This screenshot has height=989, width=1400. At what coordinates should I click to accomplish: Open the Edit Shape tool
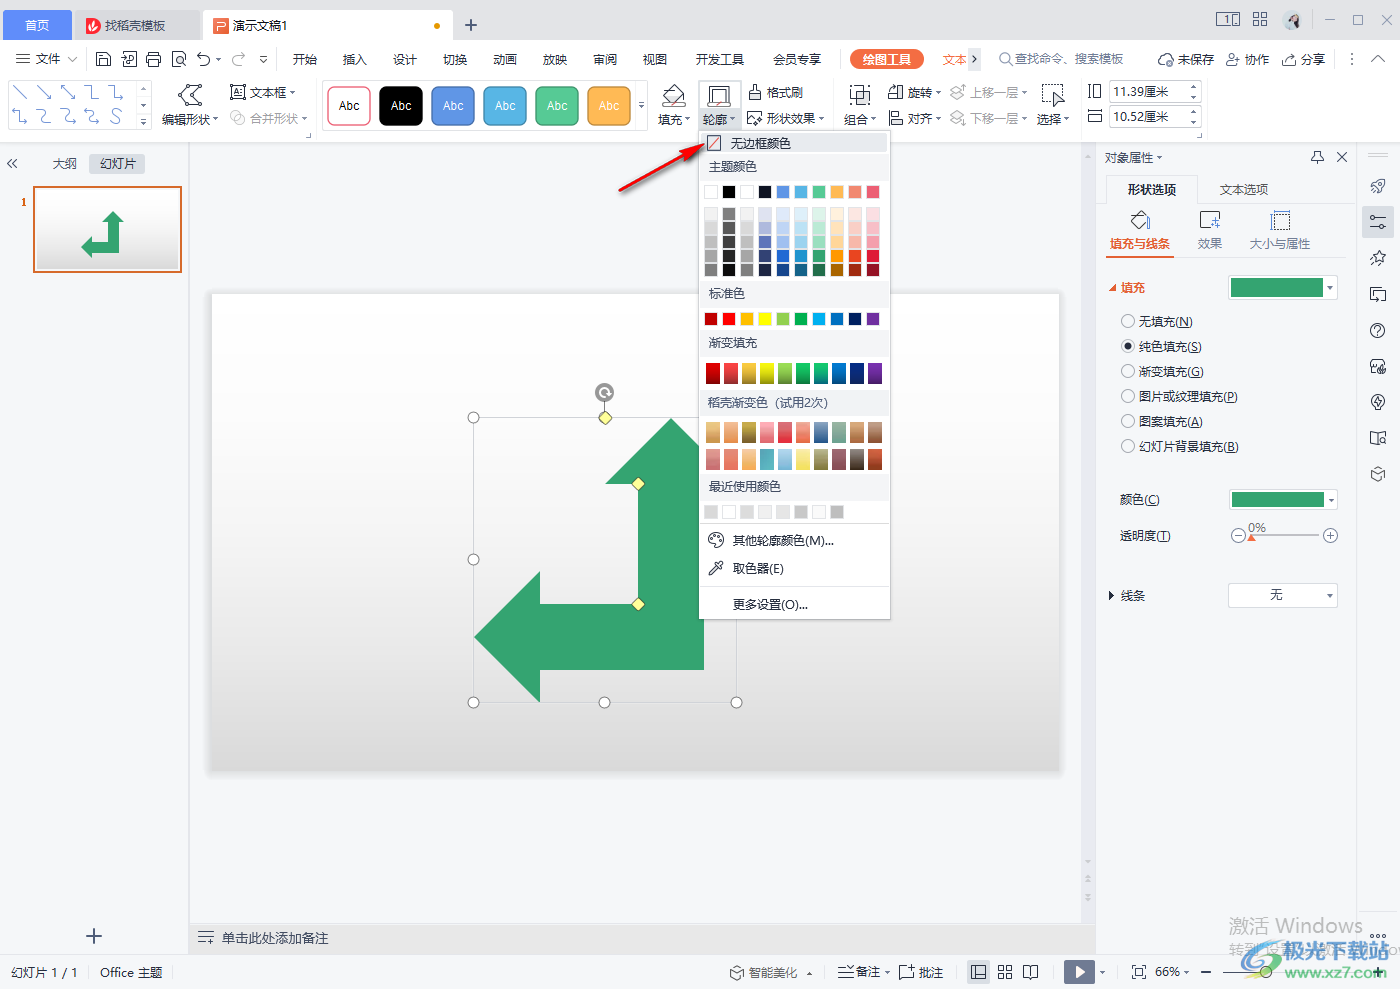click(x=190, y=105)
